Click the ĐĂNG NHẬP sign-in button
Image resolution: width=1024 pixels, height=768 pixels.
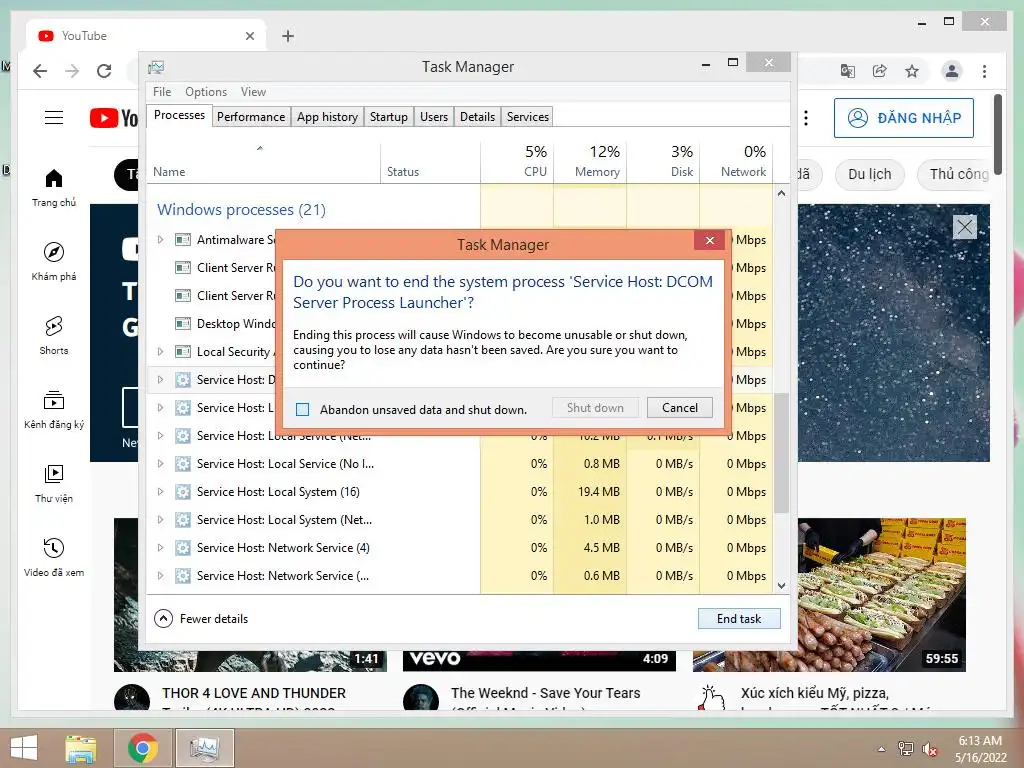coord(903,118)
